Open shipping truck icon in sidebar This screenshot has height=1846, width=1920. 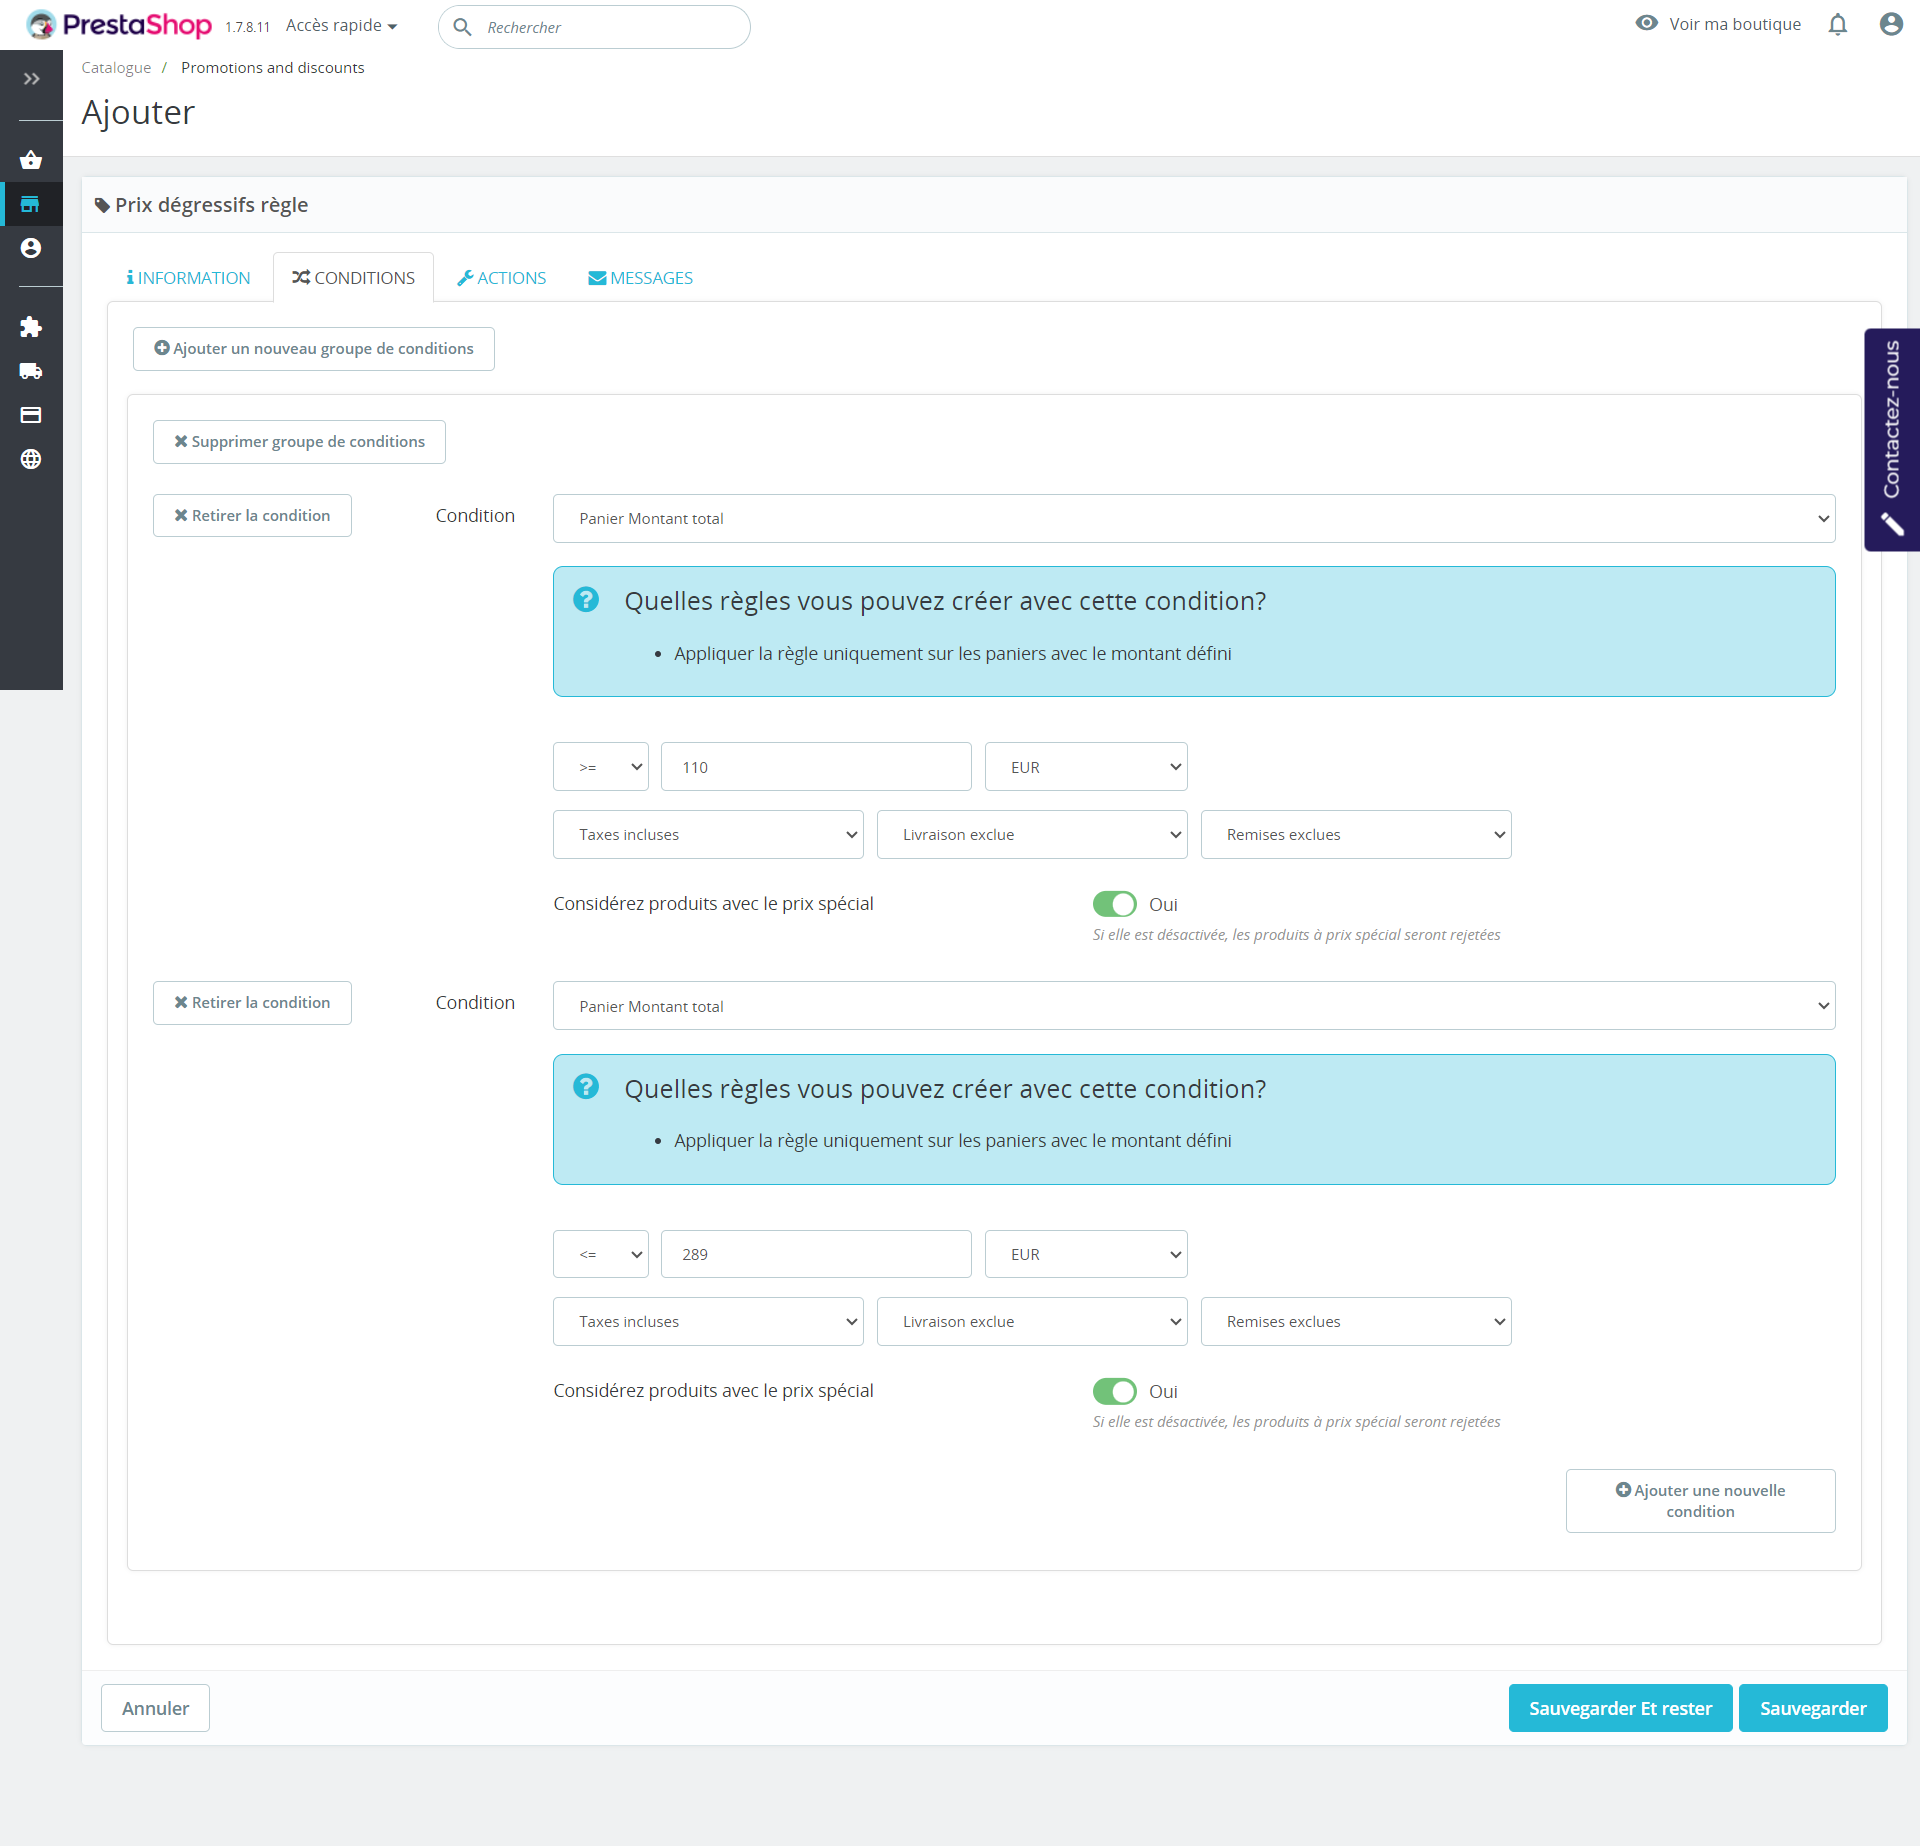31,371
